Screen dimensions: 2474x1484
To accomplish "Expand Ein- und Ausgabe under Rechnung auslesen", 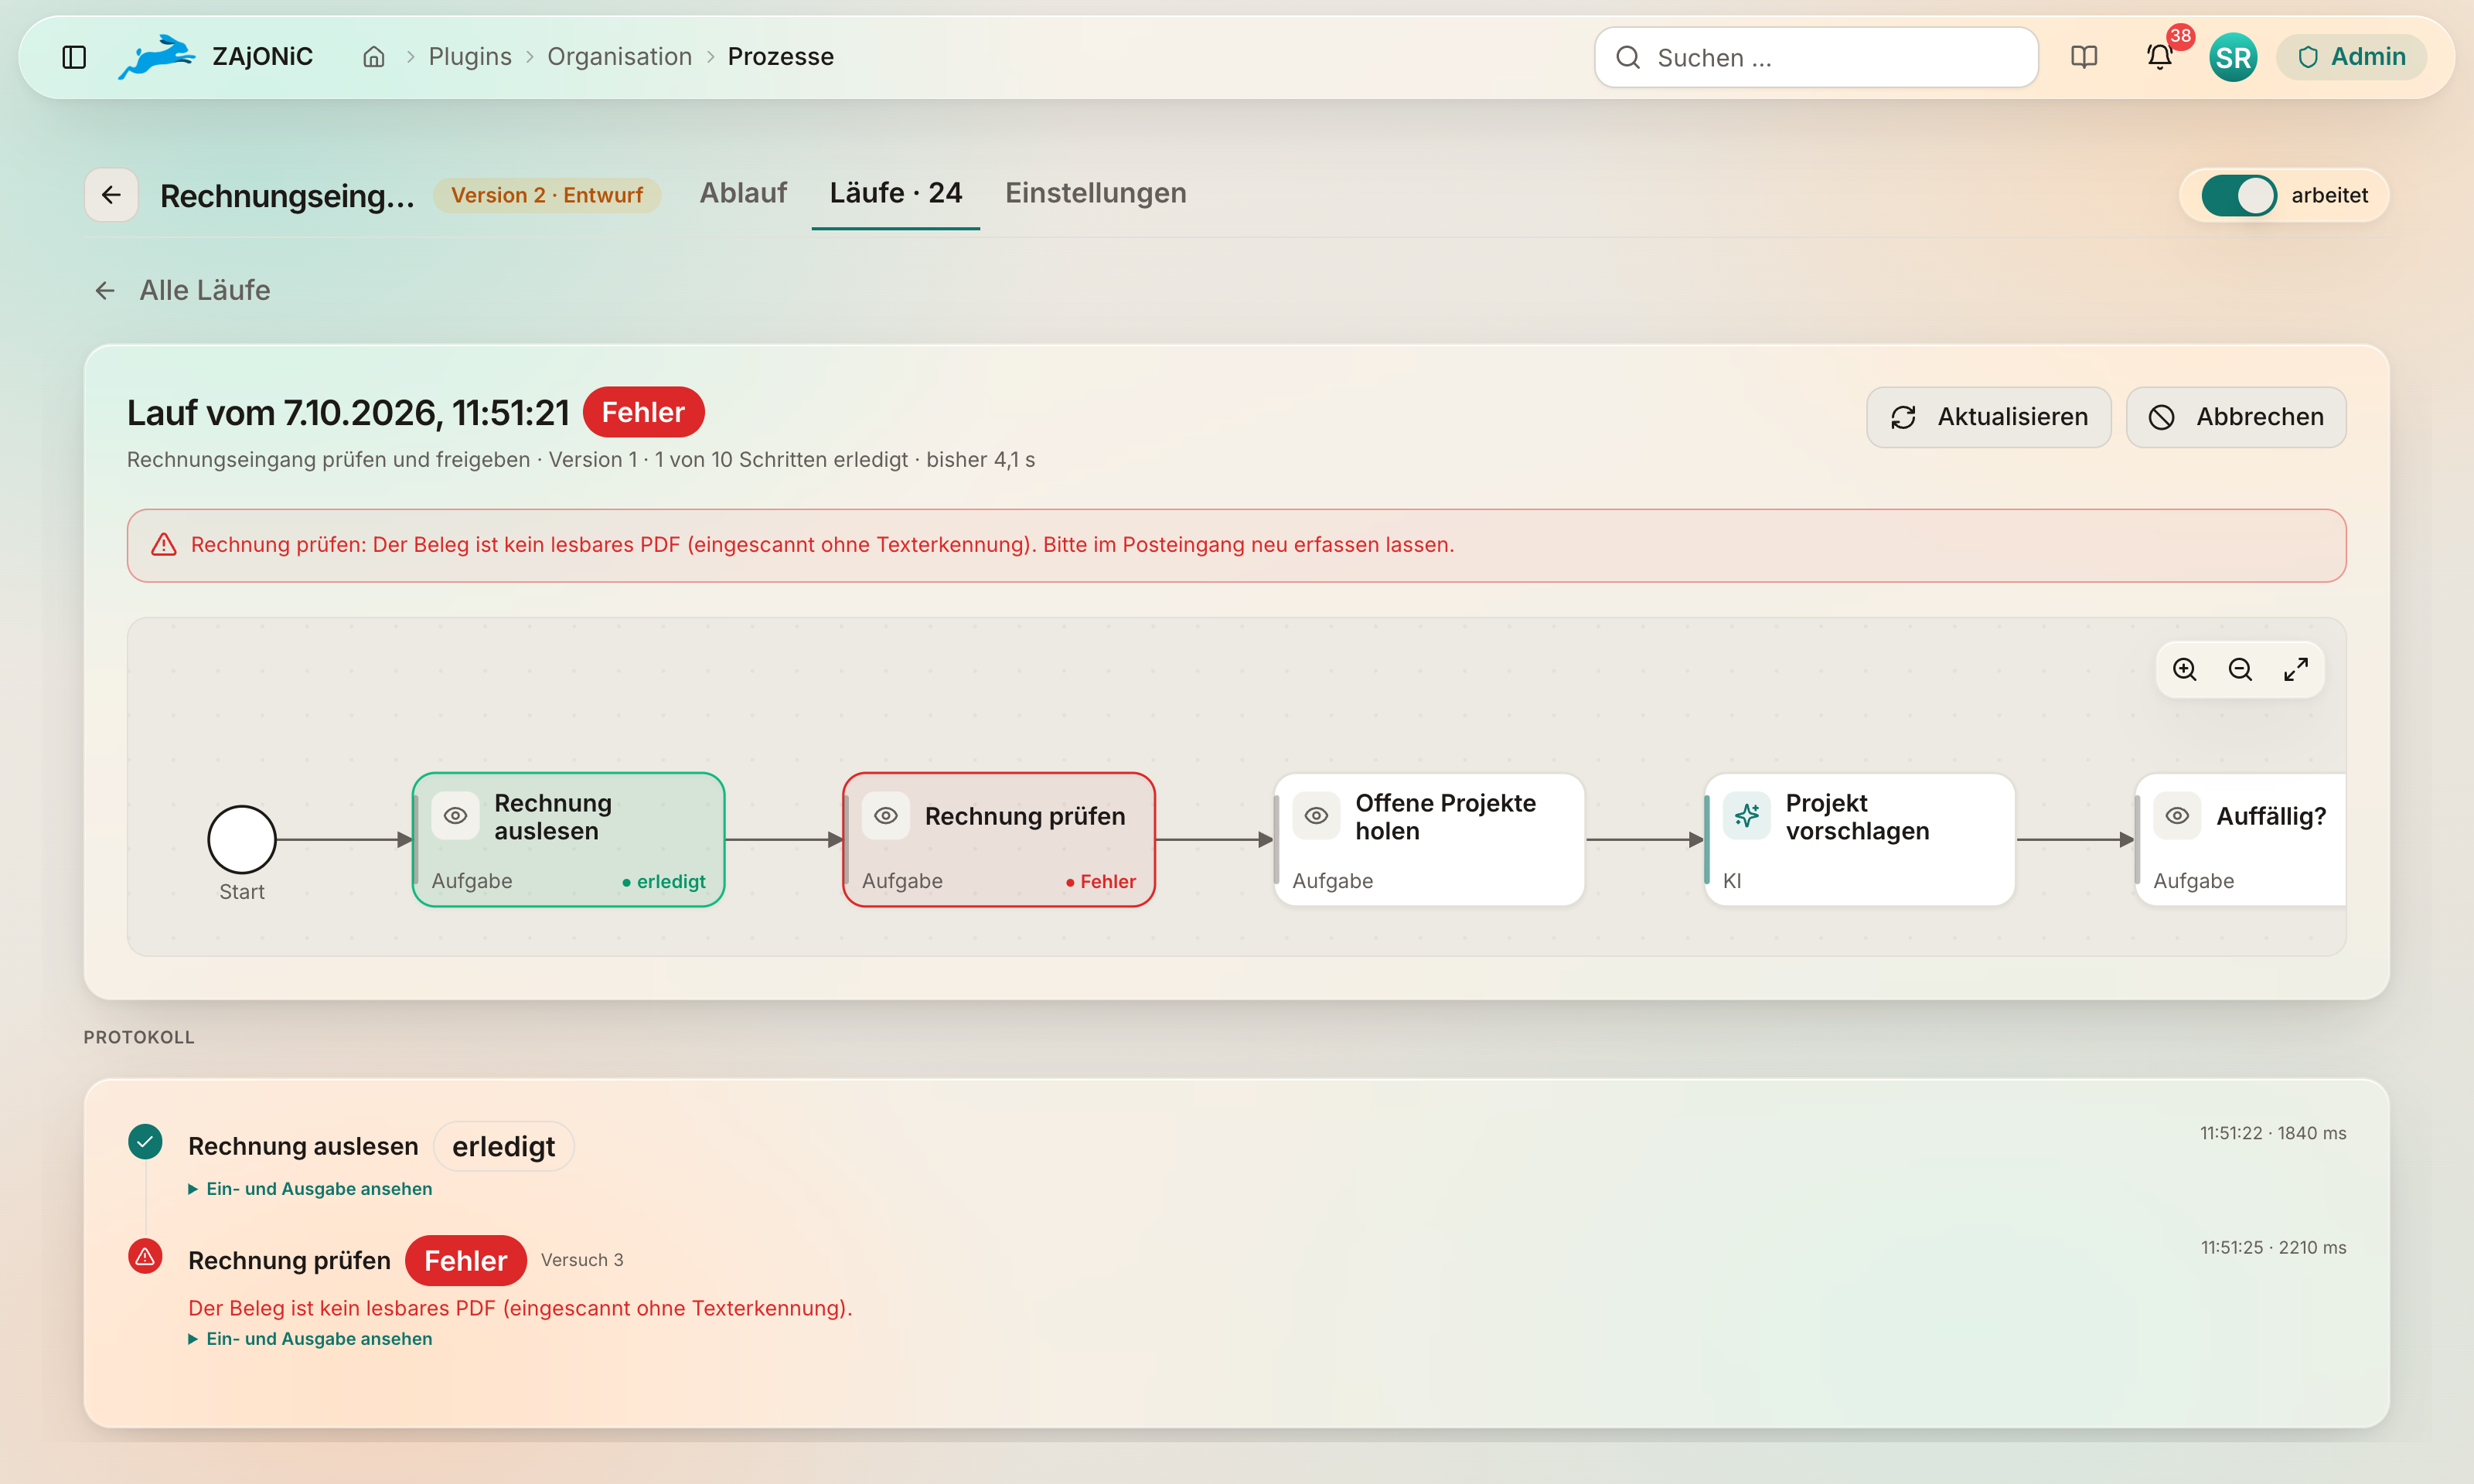I will 310,1189.
